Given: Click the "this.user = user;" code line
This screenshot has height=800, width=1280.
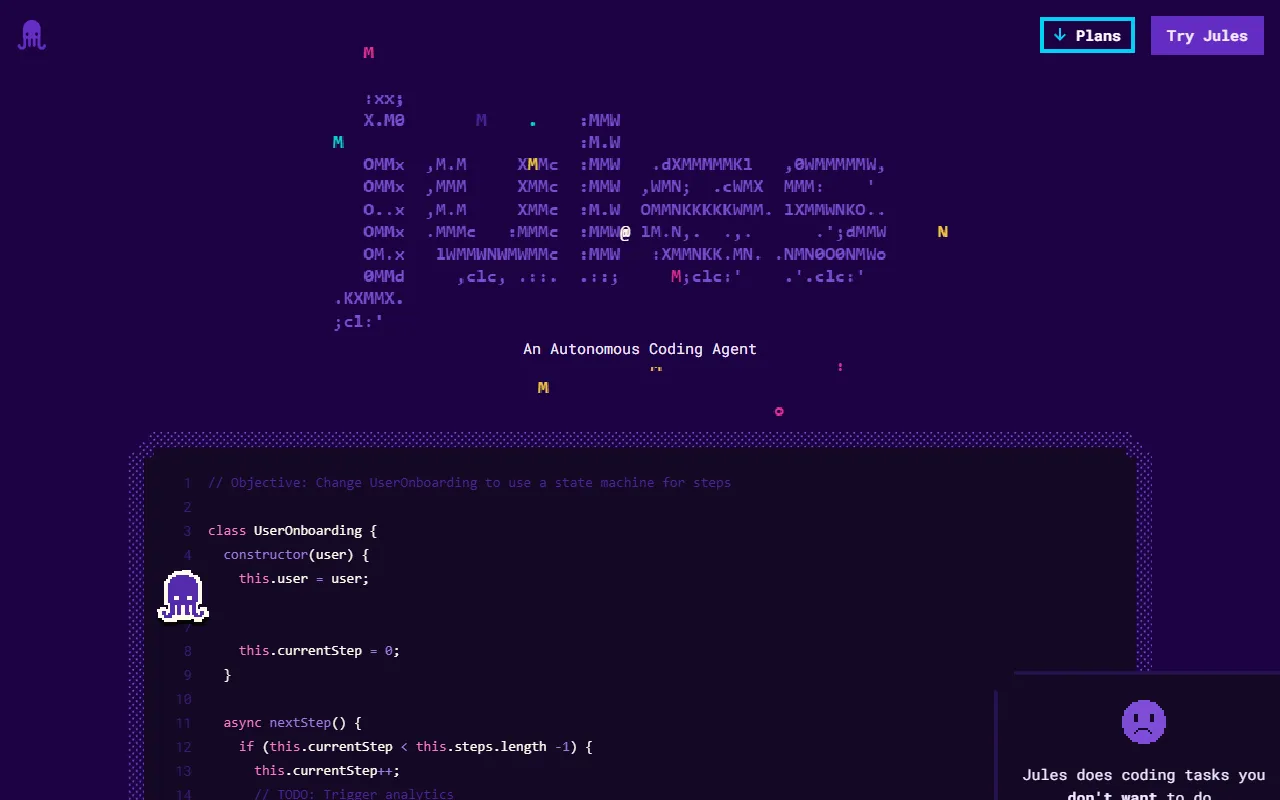Looking at the screenshot, I should [304, 578].
